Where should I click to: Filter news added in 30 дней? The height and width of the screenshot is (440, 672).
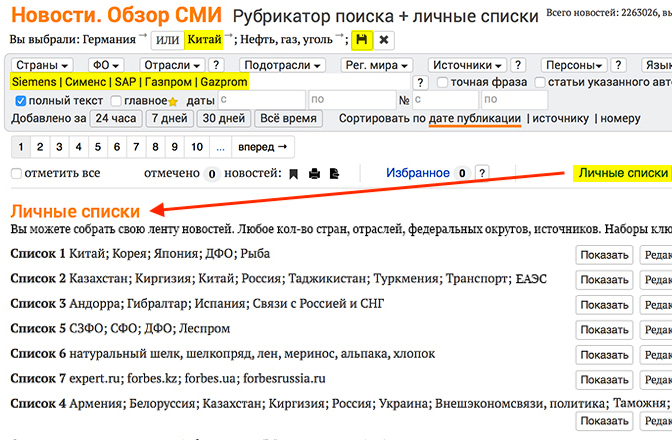tap(224, 118)
